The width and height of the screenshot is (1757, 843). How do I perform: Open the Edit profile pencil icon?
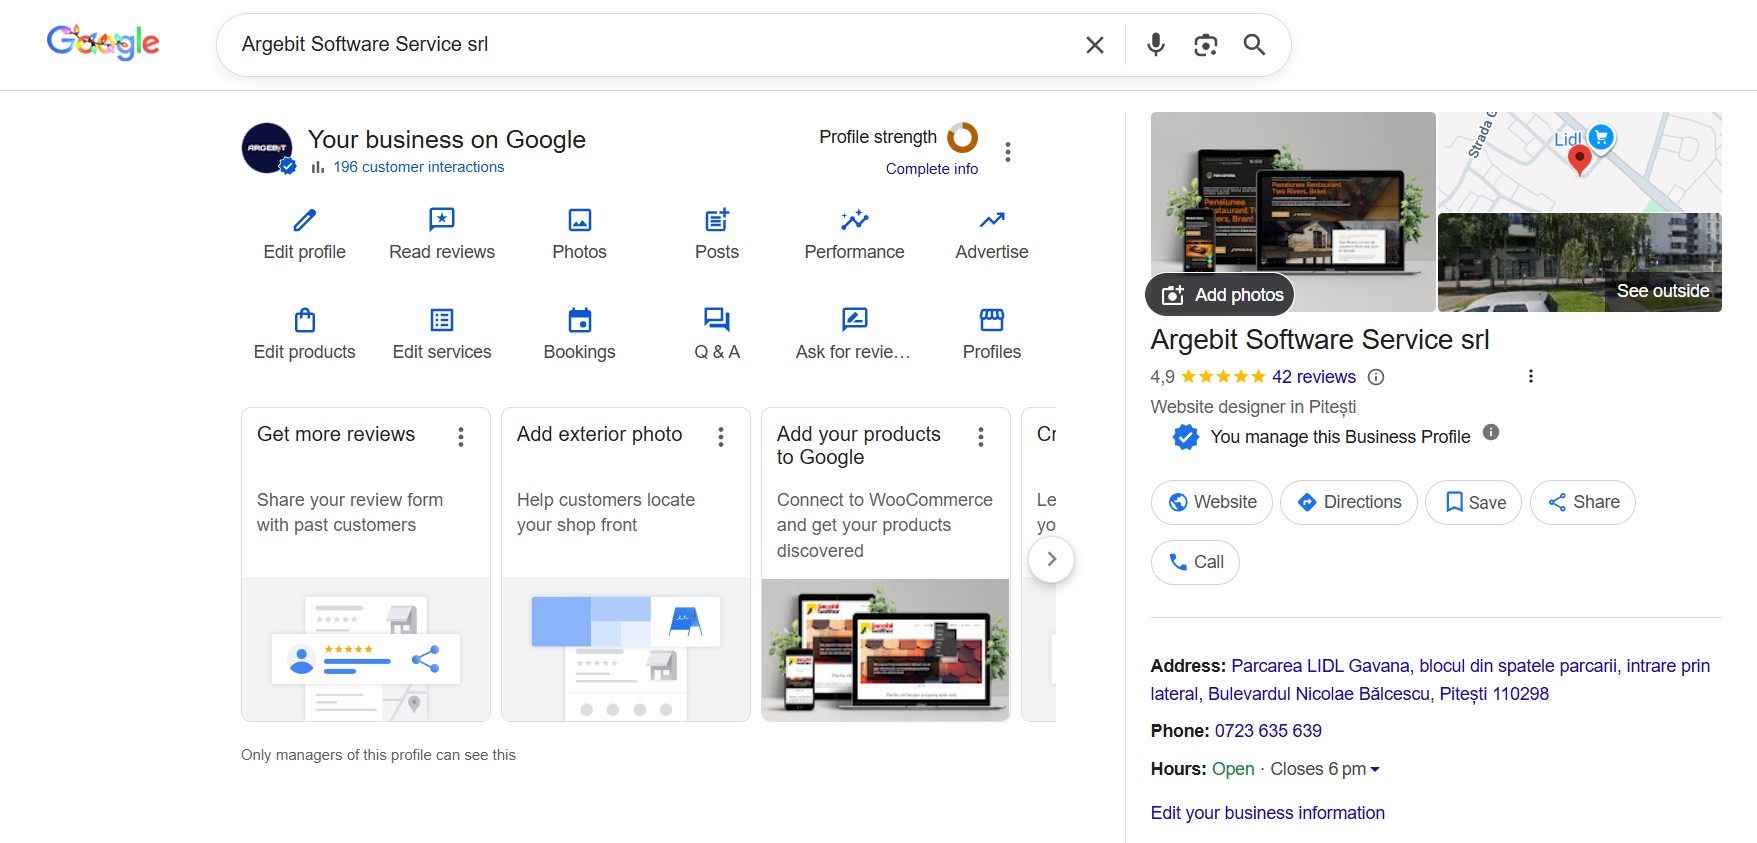pos(304,220)
